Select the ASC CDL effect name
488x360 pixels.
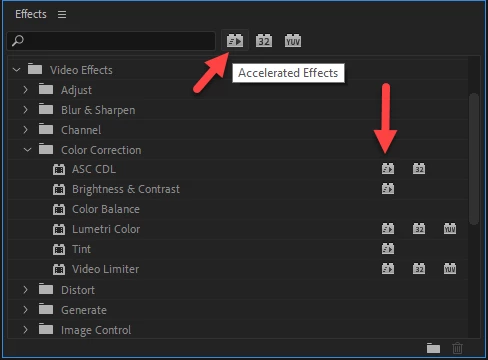tap(94, 169)
